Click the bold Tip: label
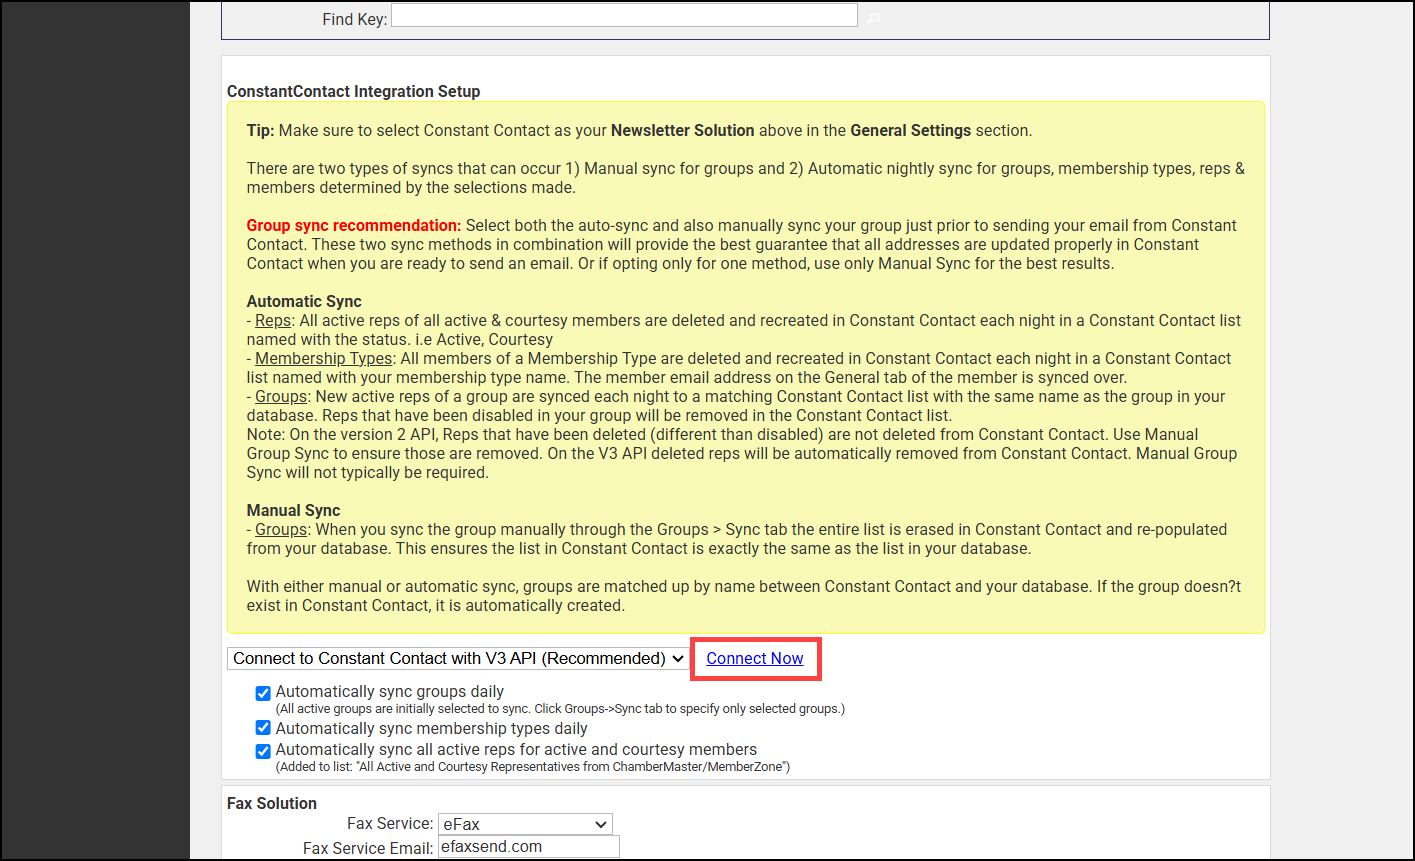Image resolution: width=1415 pixels, height=861 pixels. point(260,130)
